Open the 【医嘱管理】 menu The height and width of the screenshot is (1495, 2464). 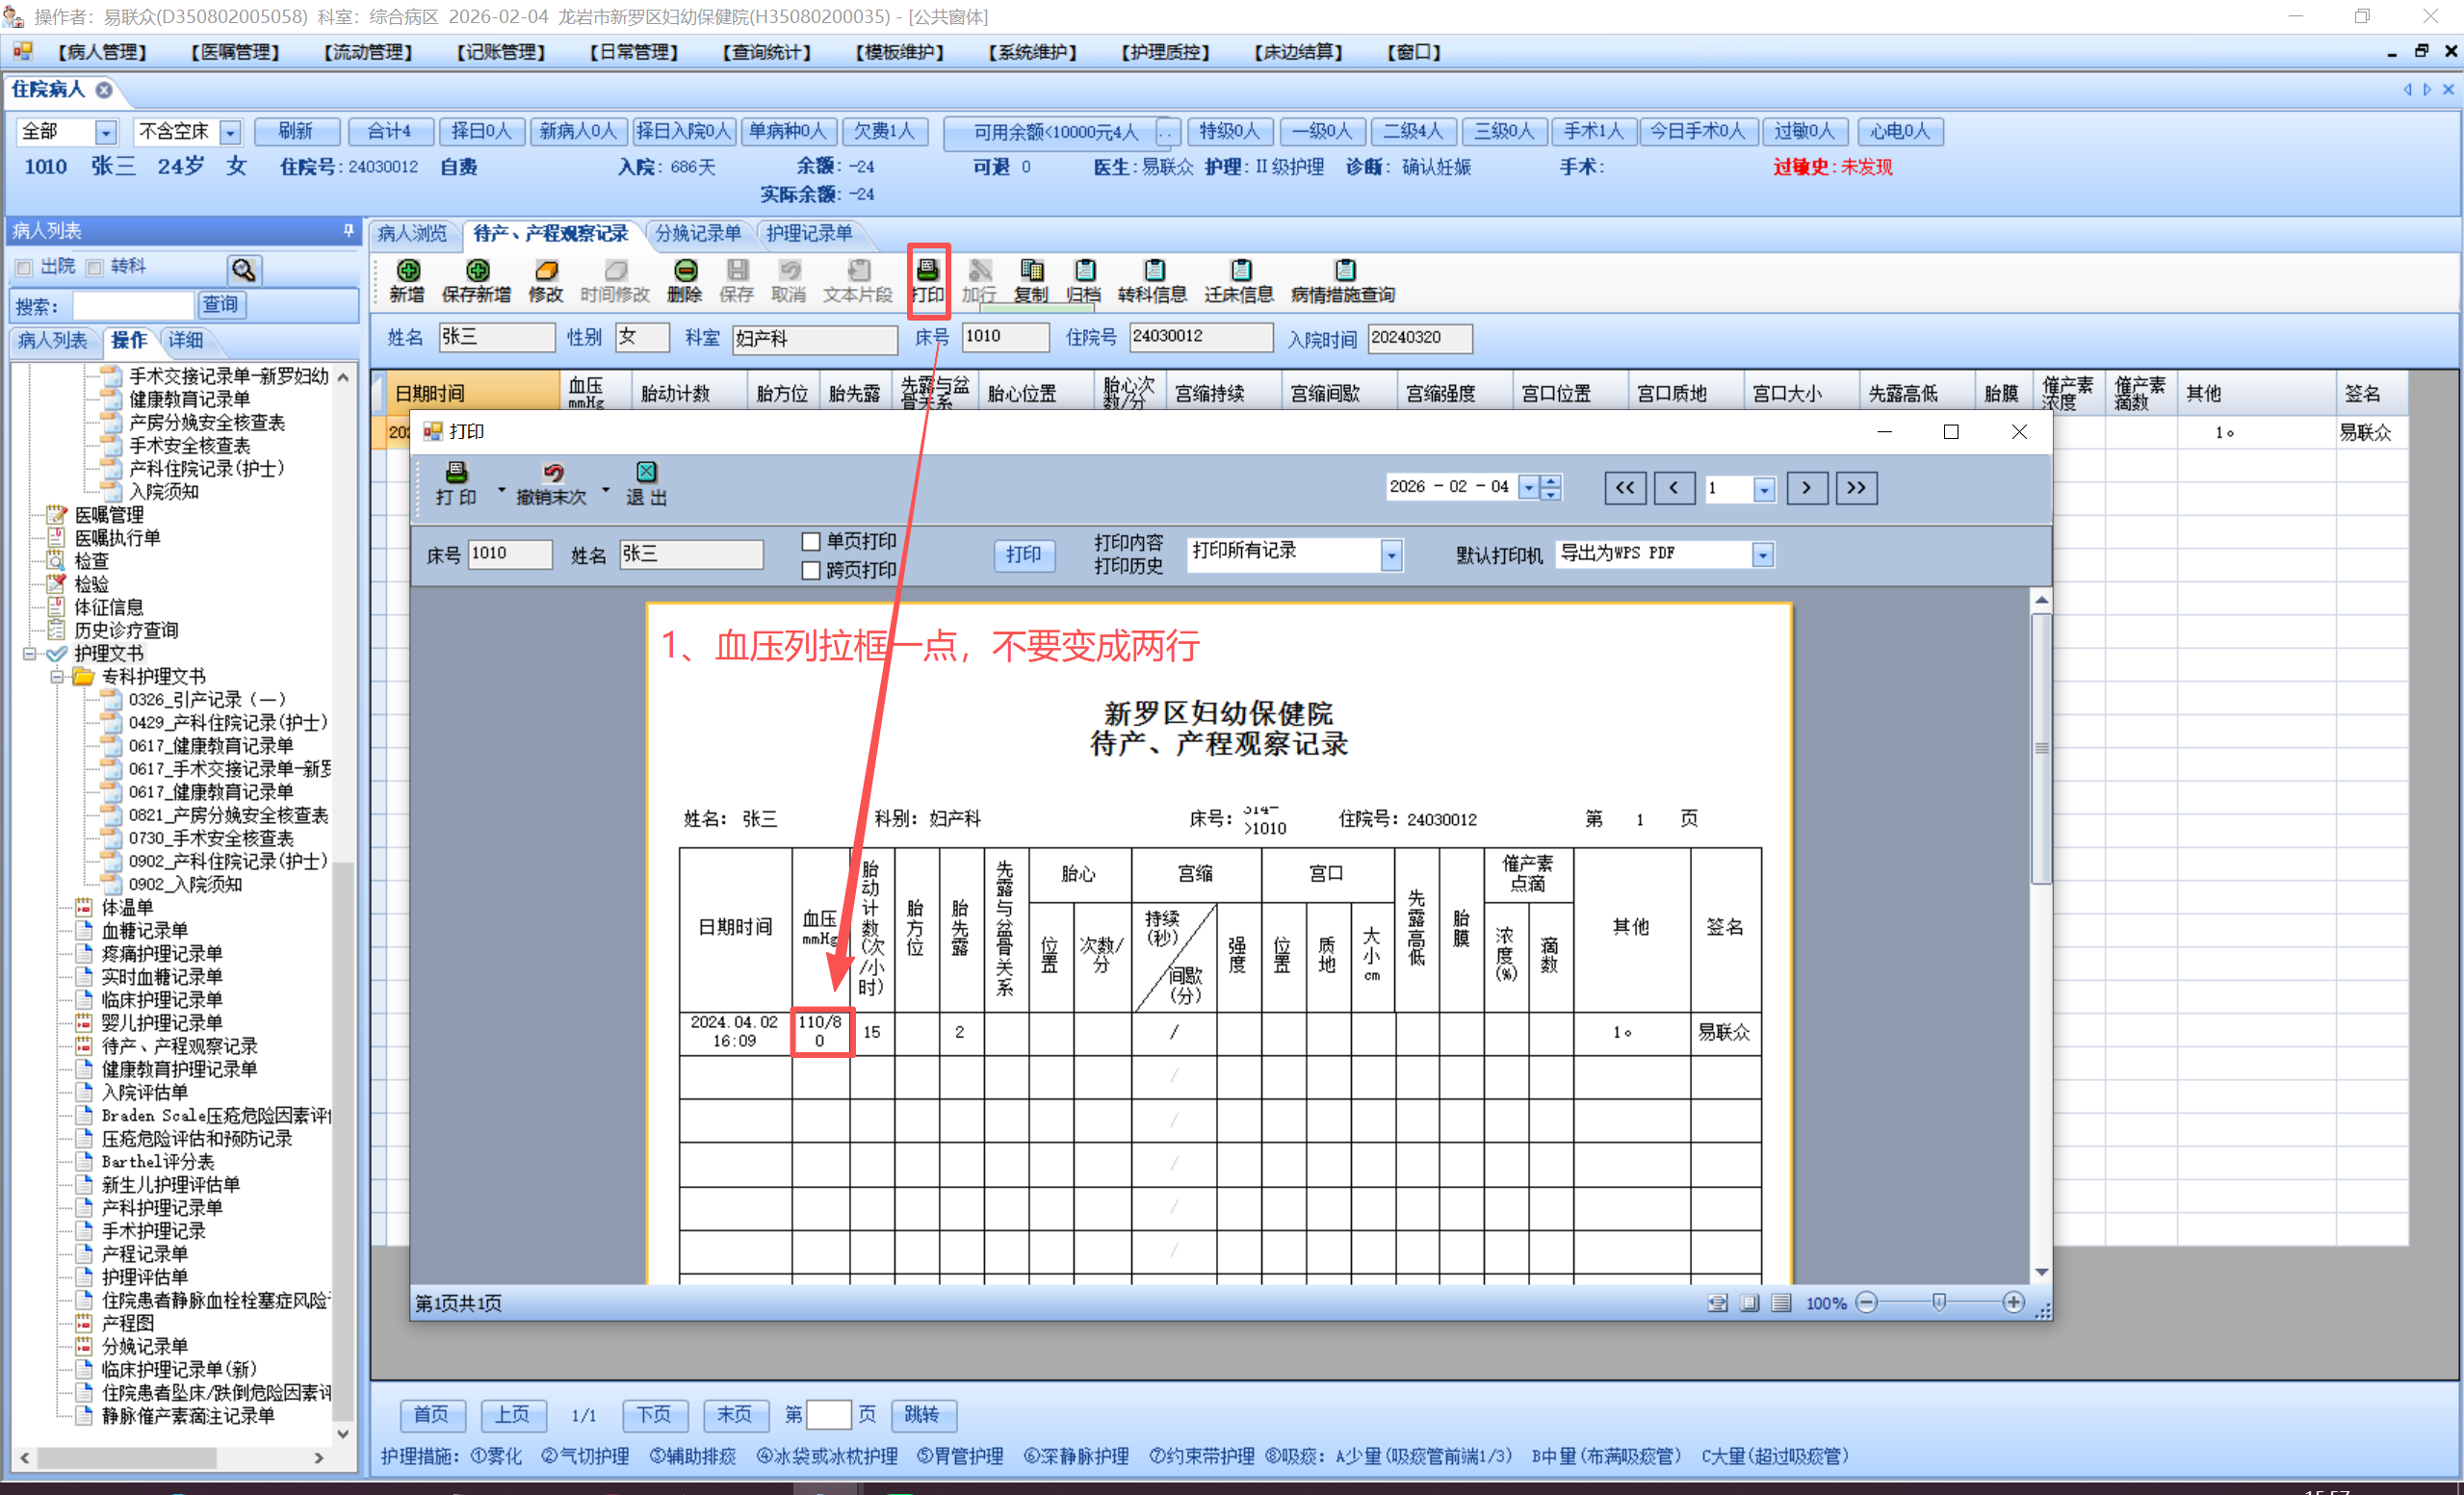(235, 52)
